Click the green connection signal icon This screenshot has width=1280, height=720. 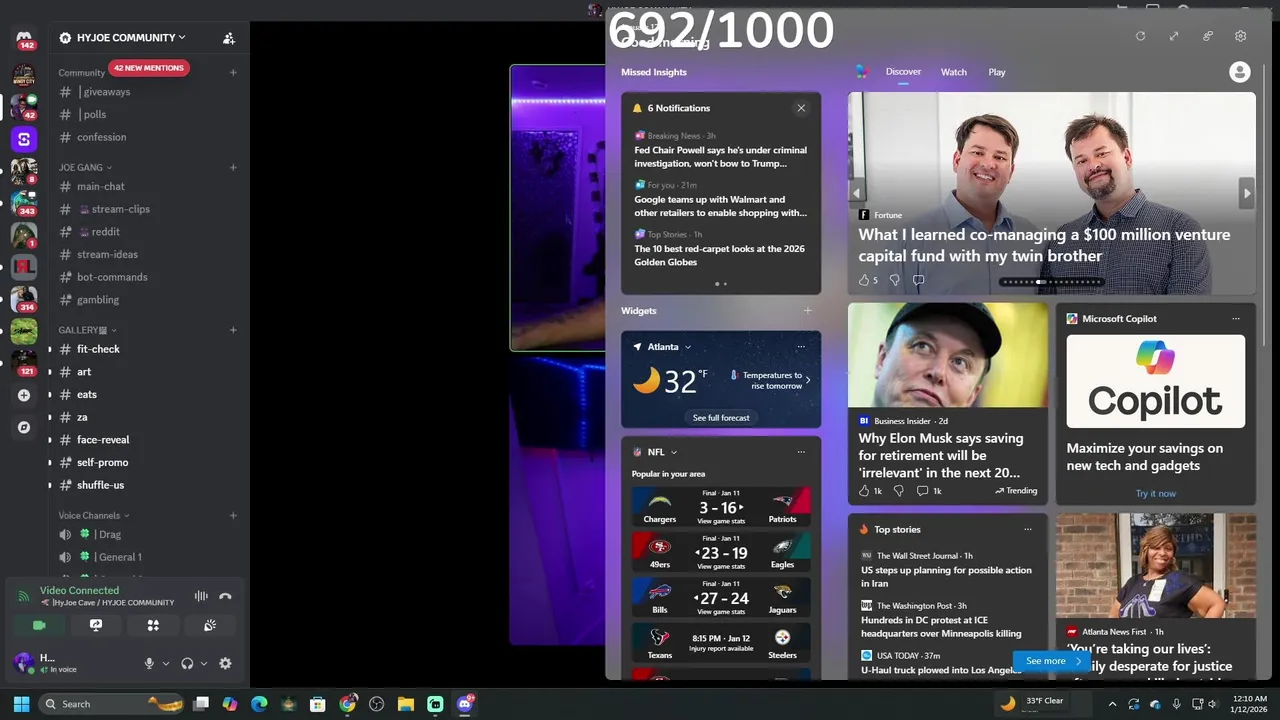click(x=24, y=596)
